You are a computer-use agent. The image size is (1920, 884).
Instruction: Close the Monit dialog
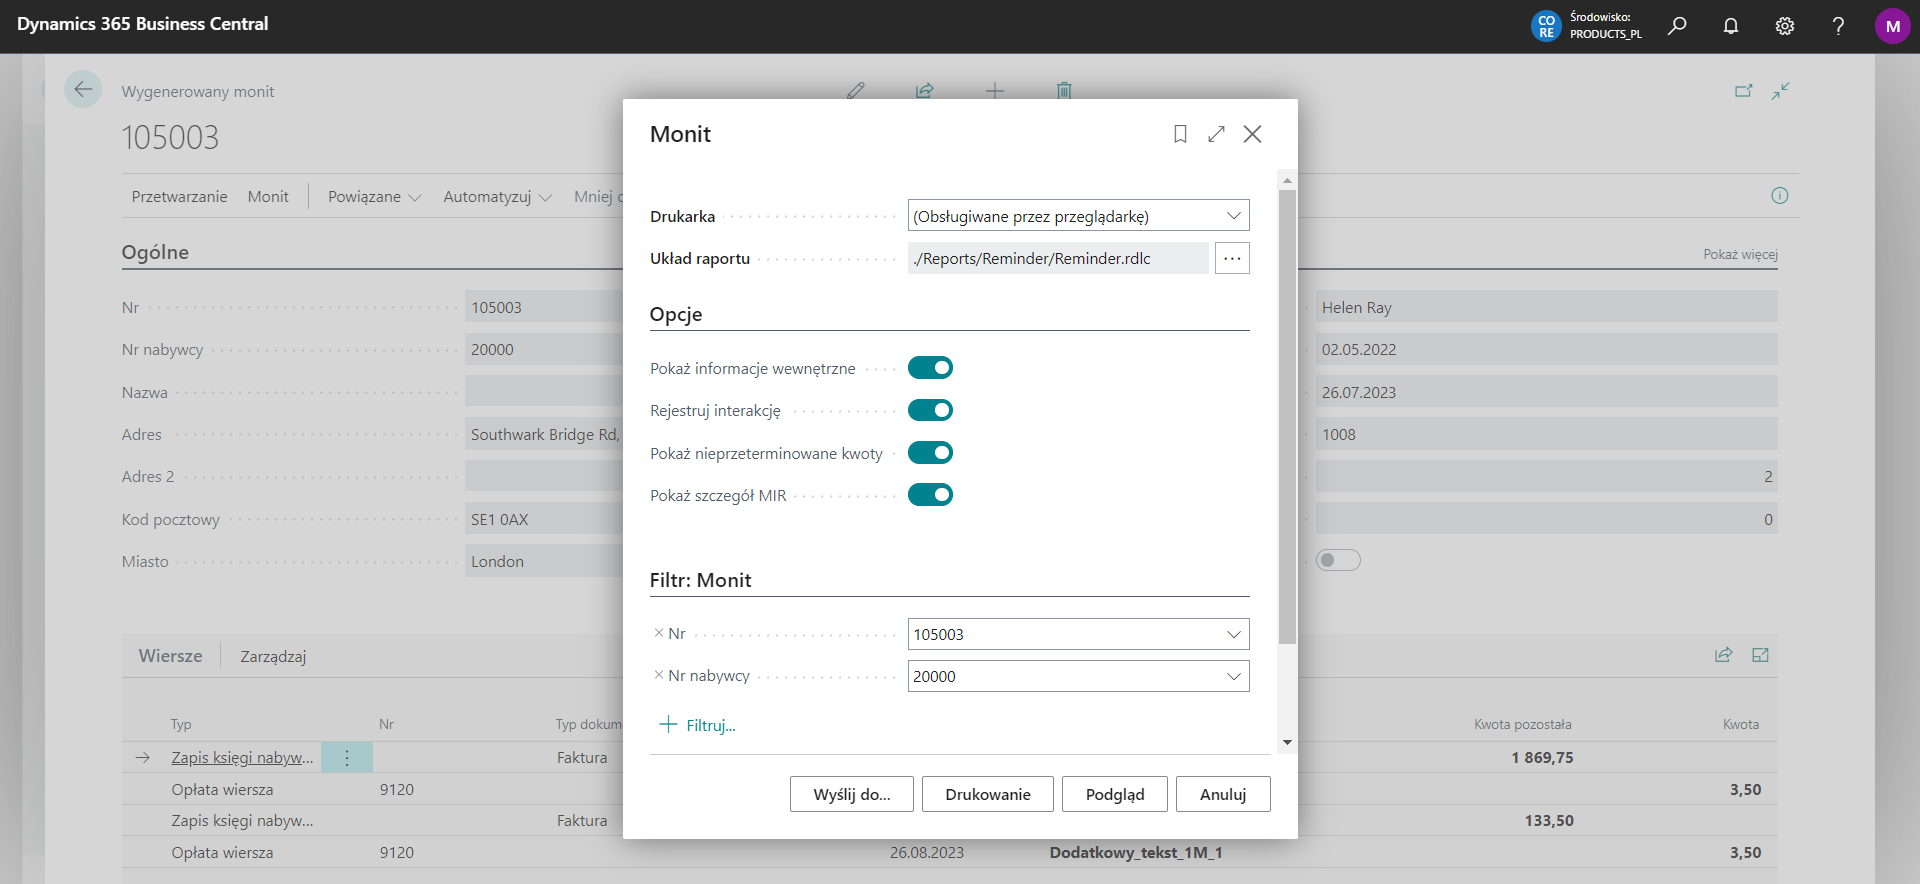[1252, 134]
